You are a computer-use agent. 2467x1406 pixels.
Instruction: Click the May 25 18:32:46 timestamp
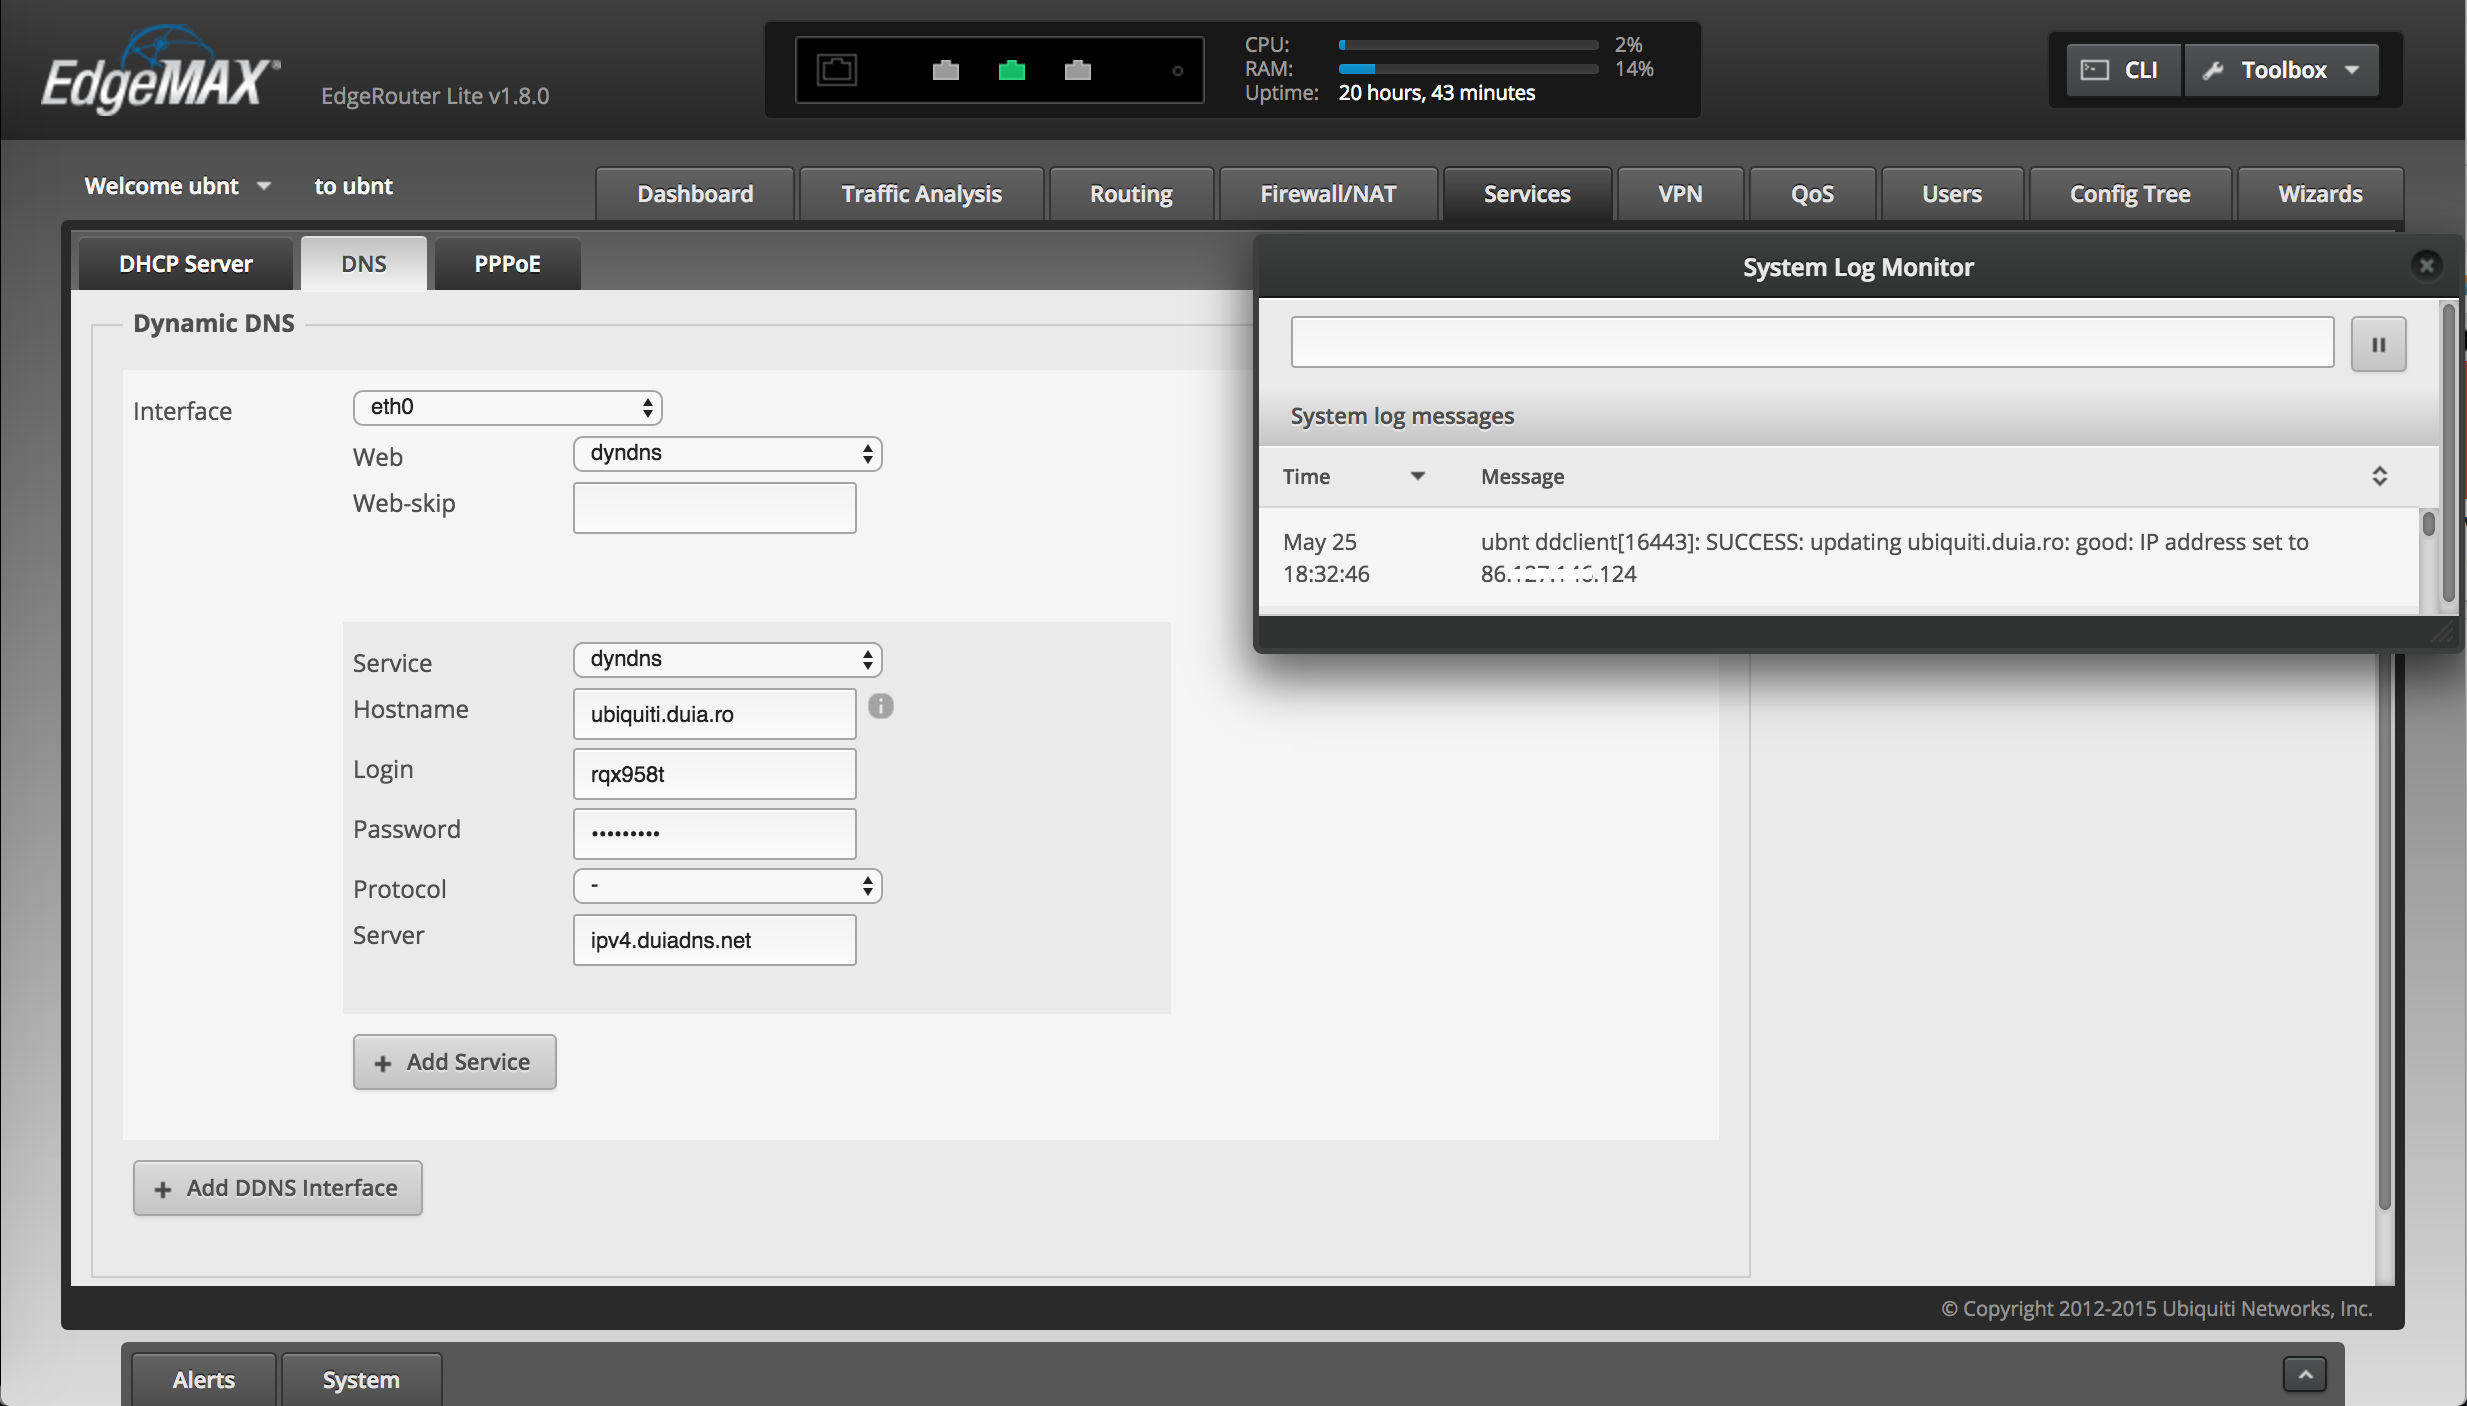tap(1326, 557)
